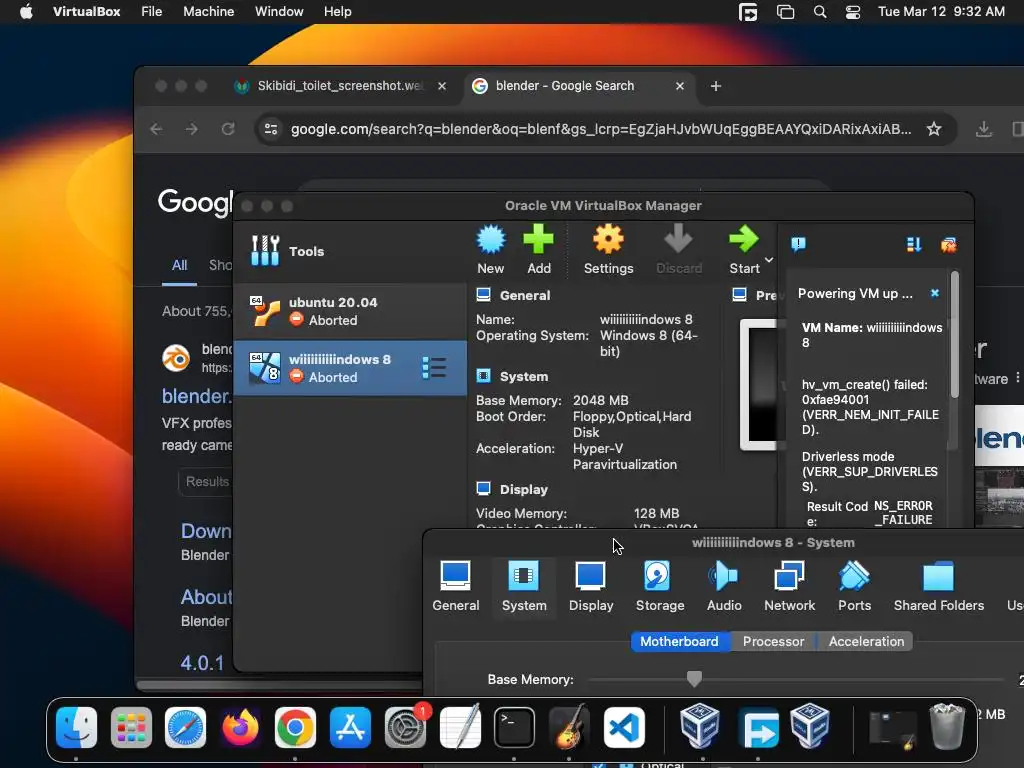Image resolution: width=1024 pixels, height=768 pixels.
Task: Click the notification center icon in VirtualBox
Action: click(798, 244)
